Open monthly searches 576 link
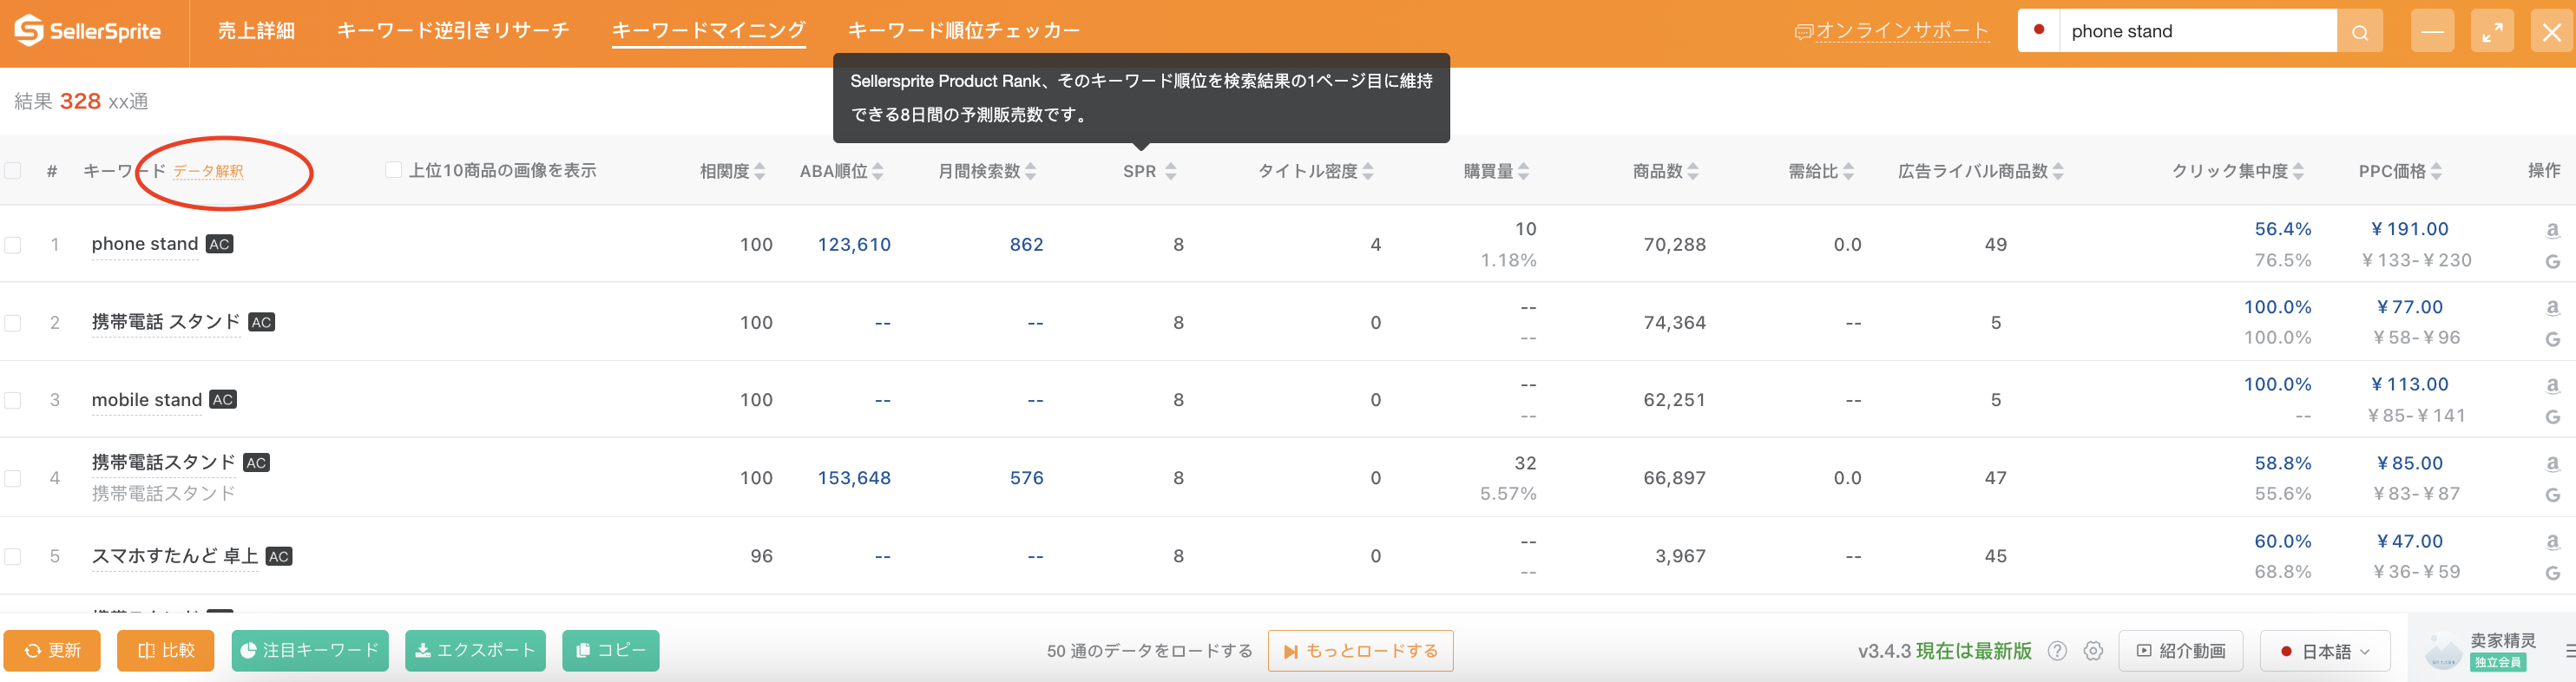 tap(1026, 478)
